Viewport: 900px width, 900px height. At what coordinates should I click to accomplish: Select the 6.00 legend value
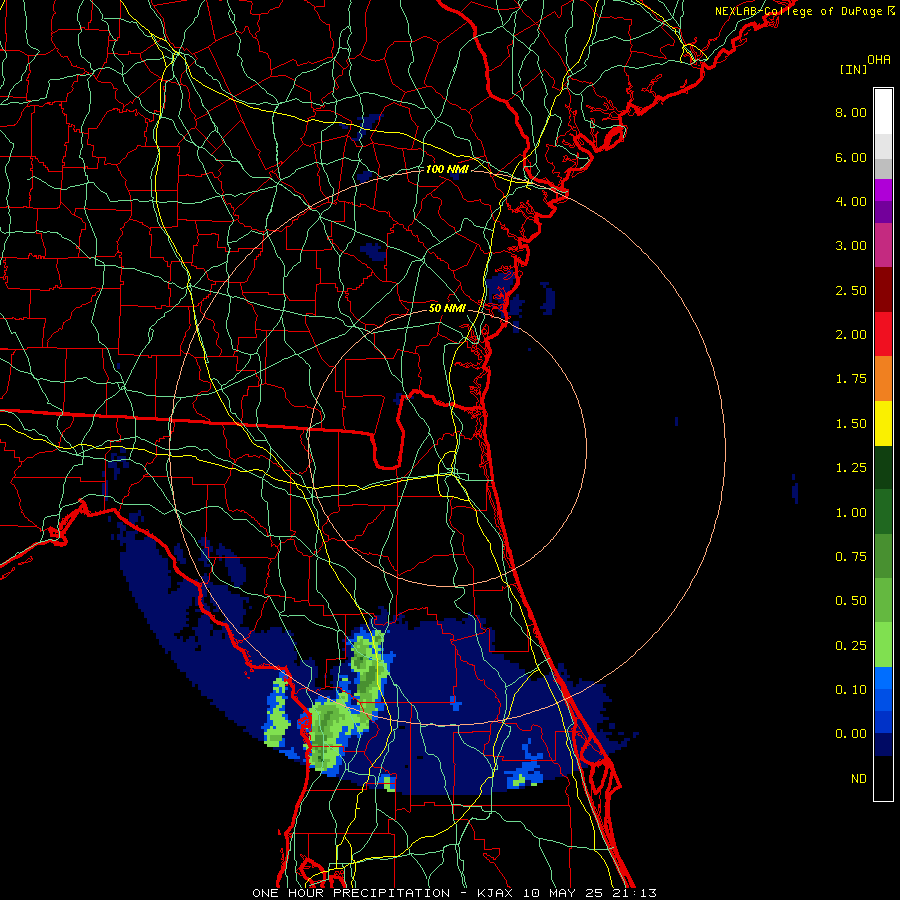[x=851, y=157]
